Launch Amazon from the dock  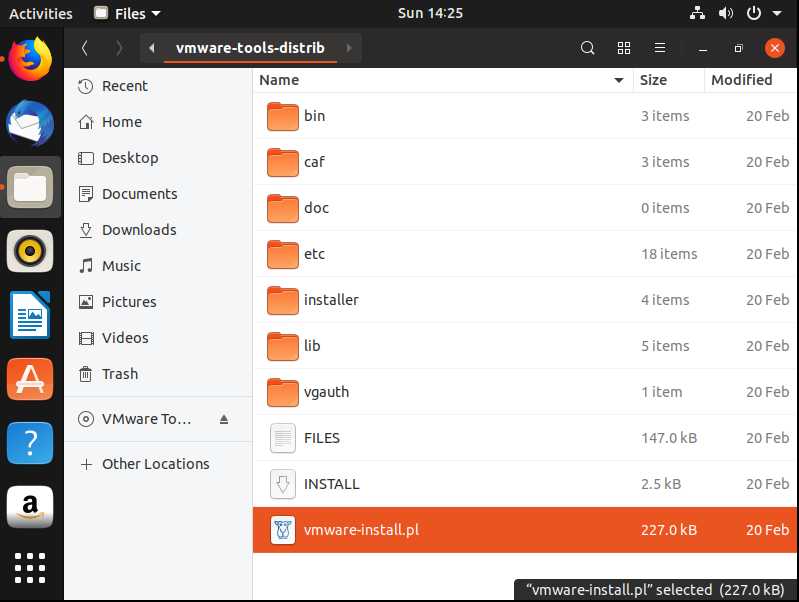pos(30,507)
